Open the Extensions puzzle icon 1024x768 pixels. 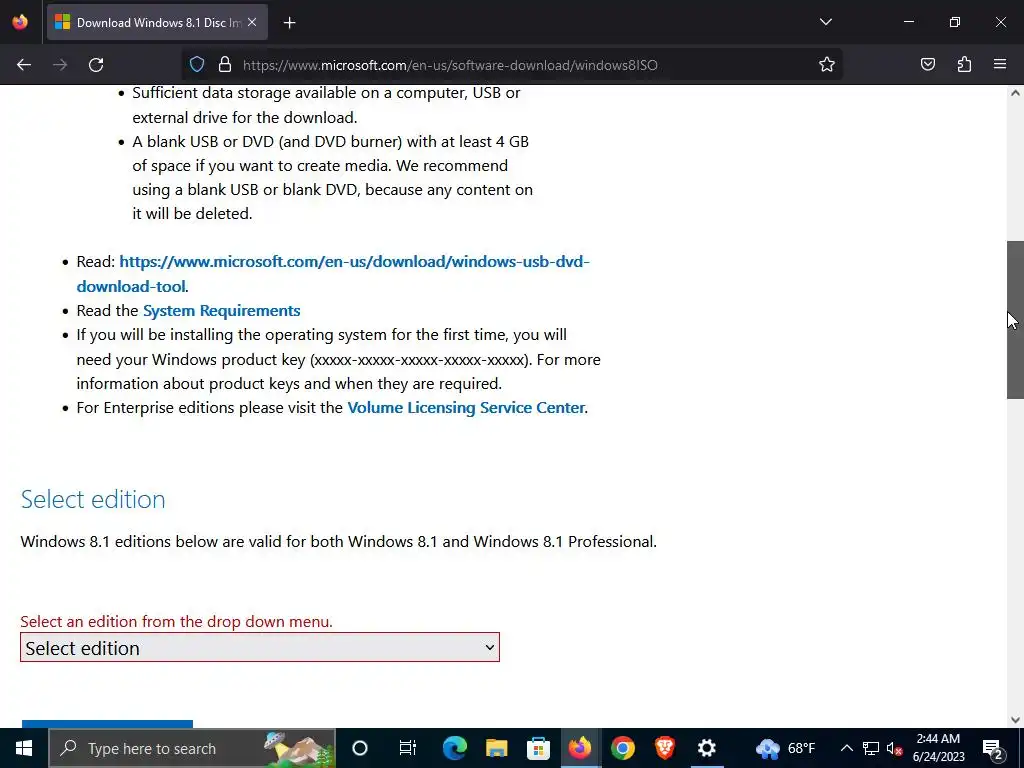coord(964,65)
